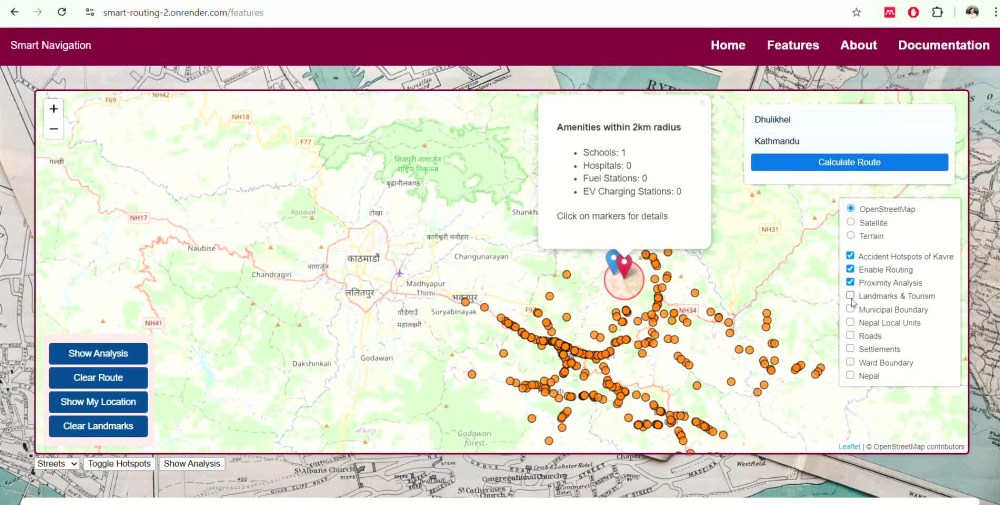Go forward in browser history

[38, 12]
